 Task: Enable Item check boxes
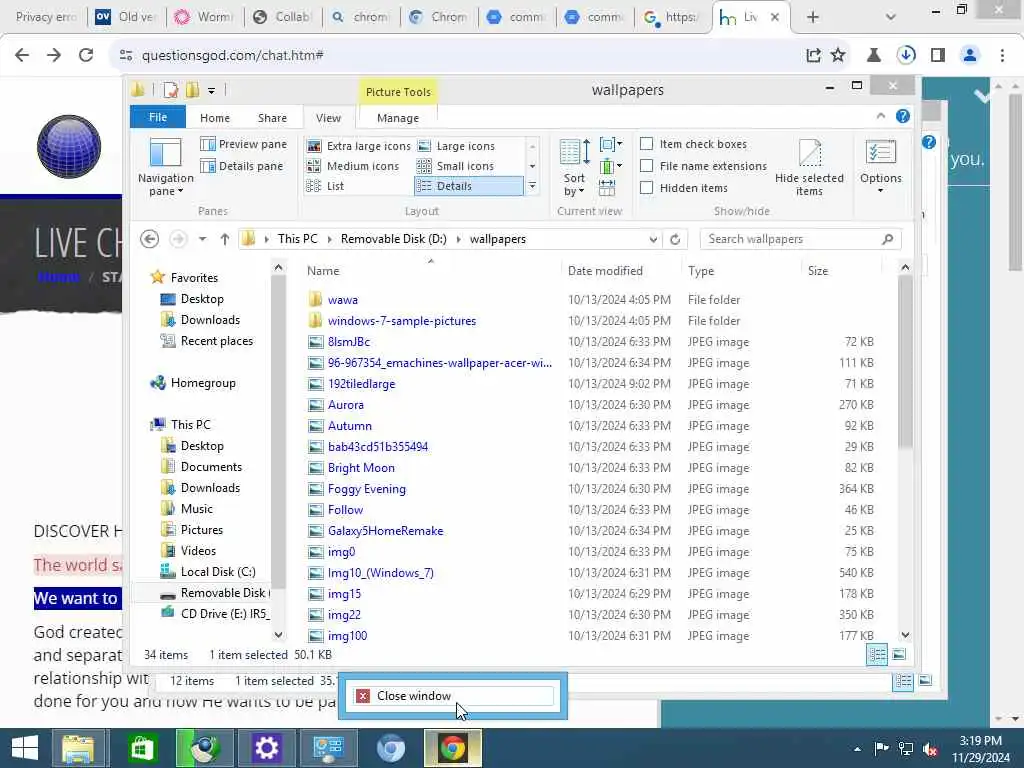(647, 144)
